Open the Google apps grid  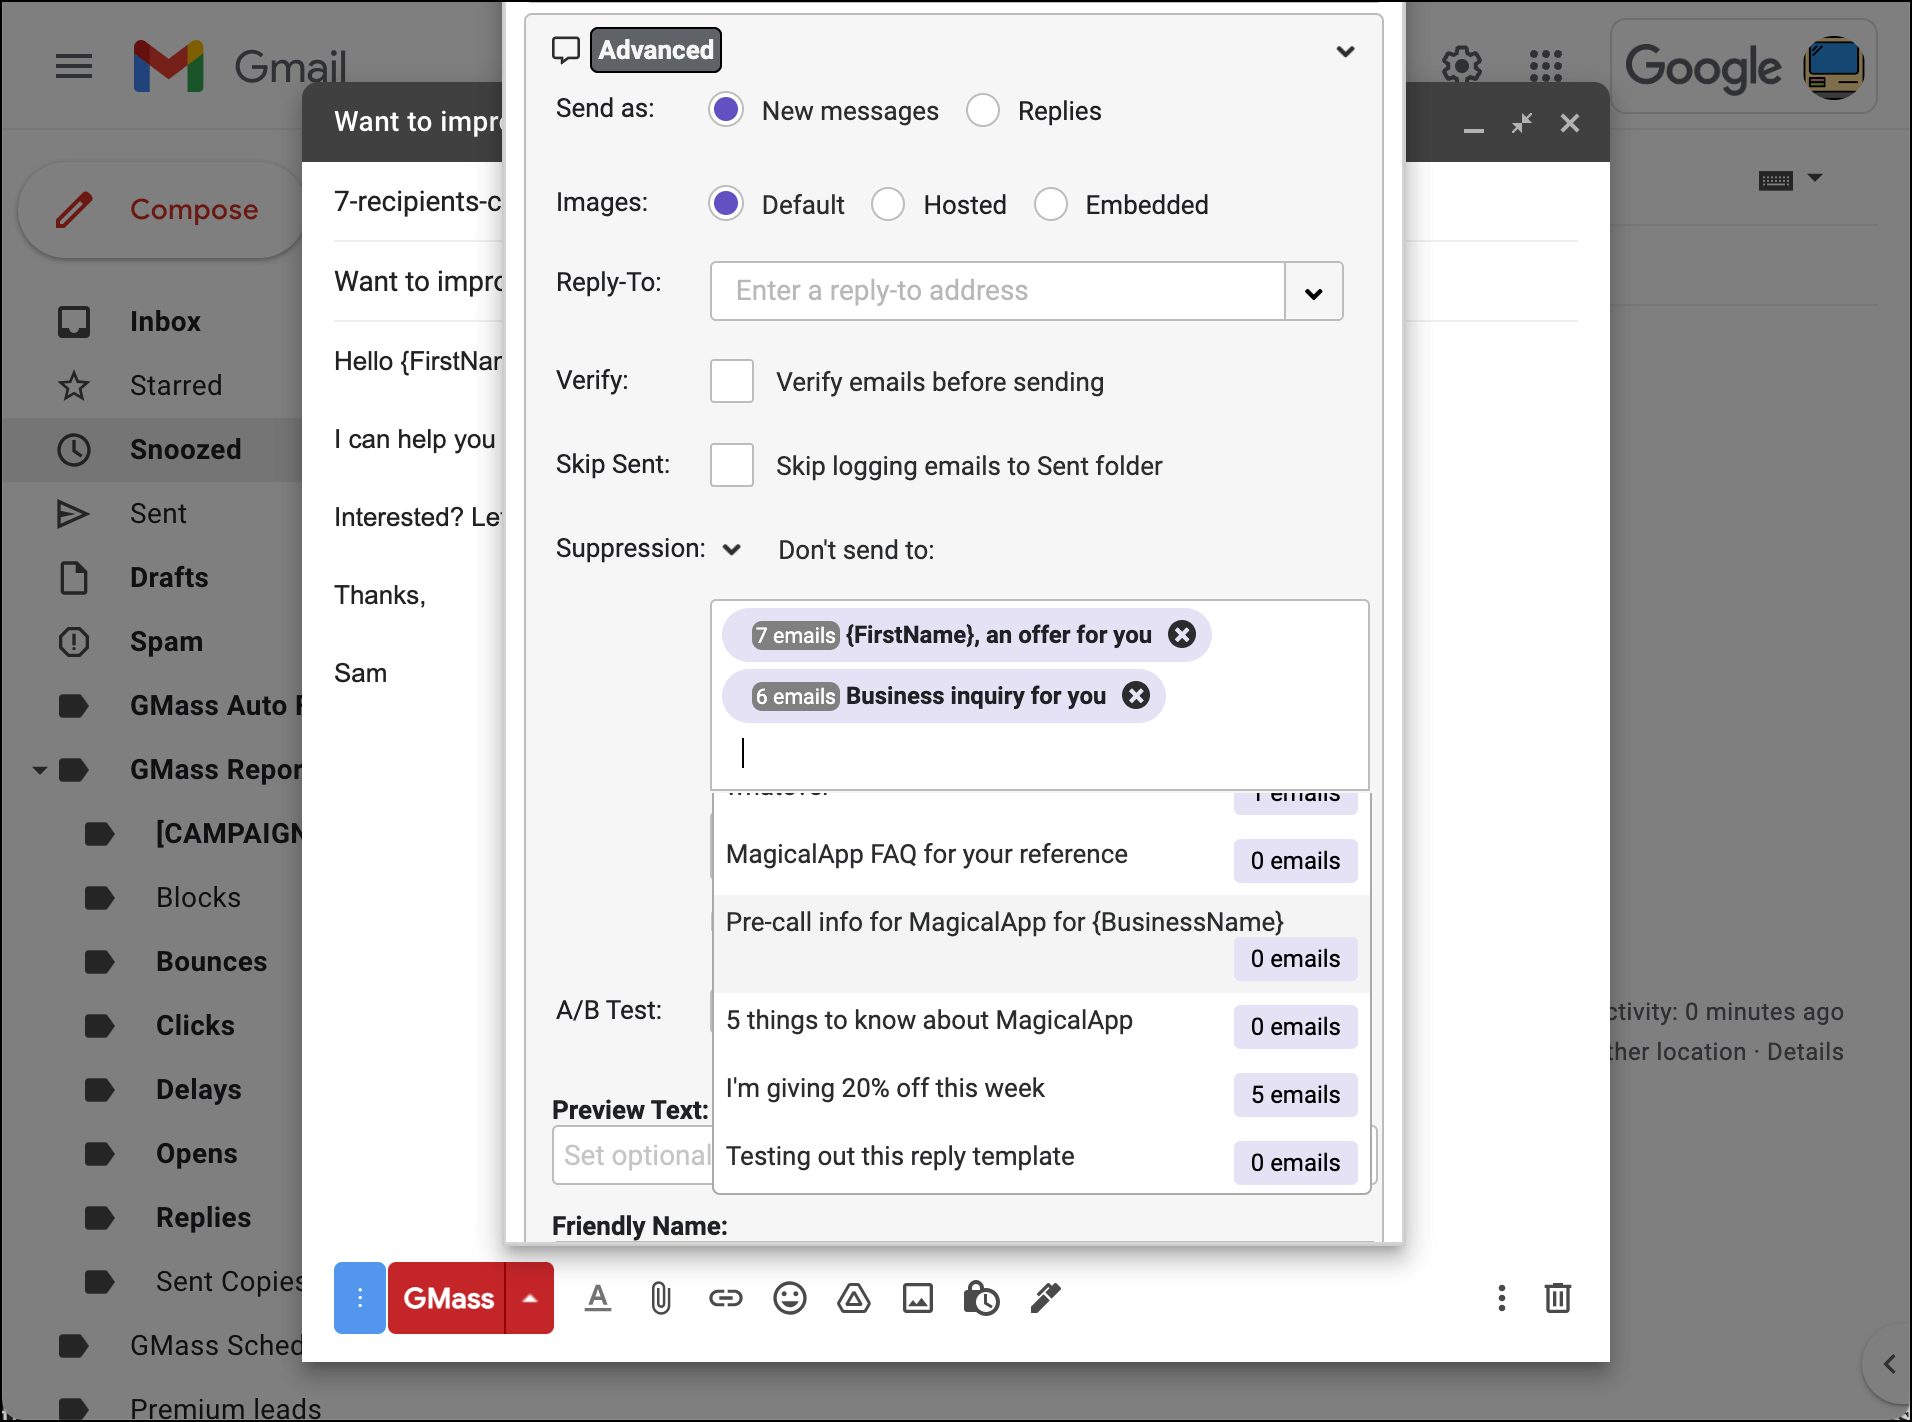1545,66
